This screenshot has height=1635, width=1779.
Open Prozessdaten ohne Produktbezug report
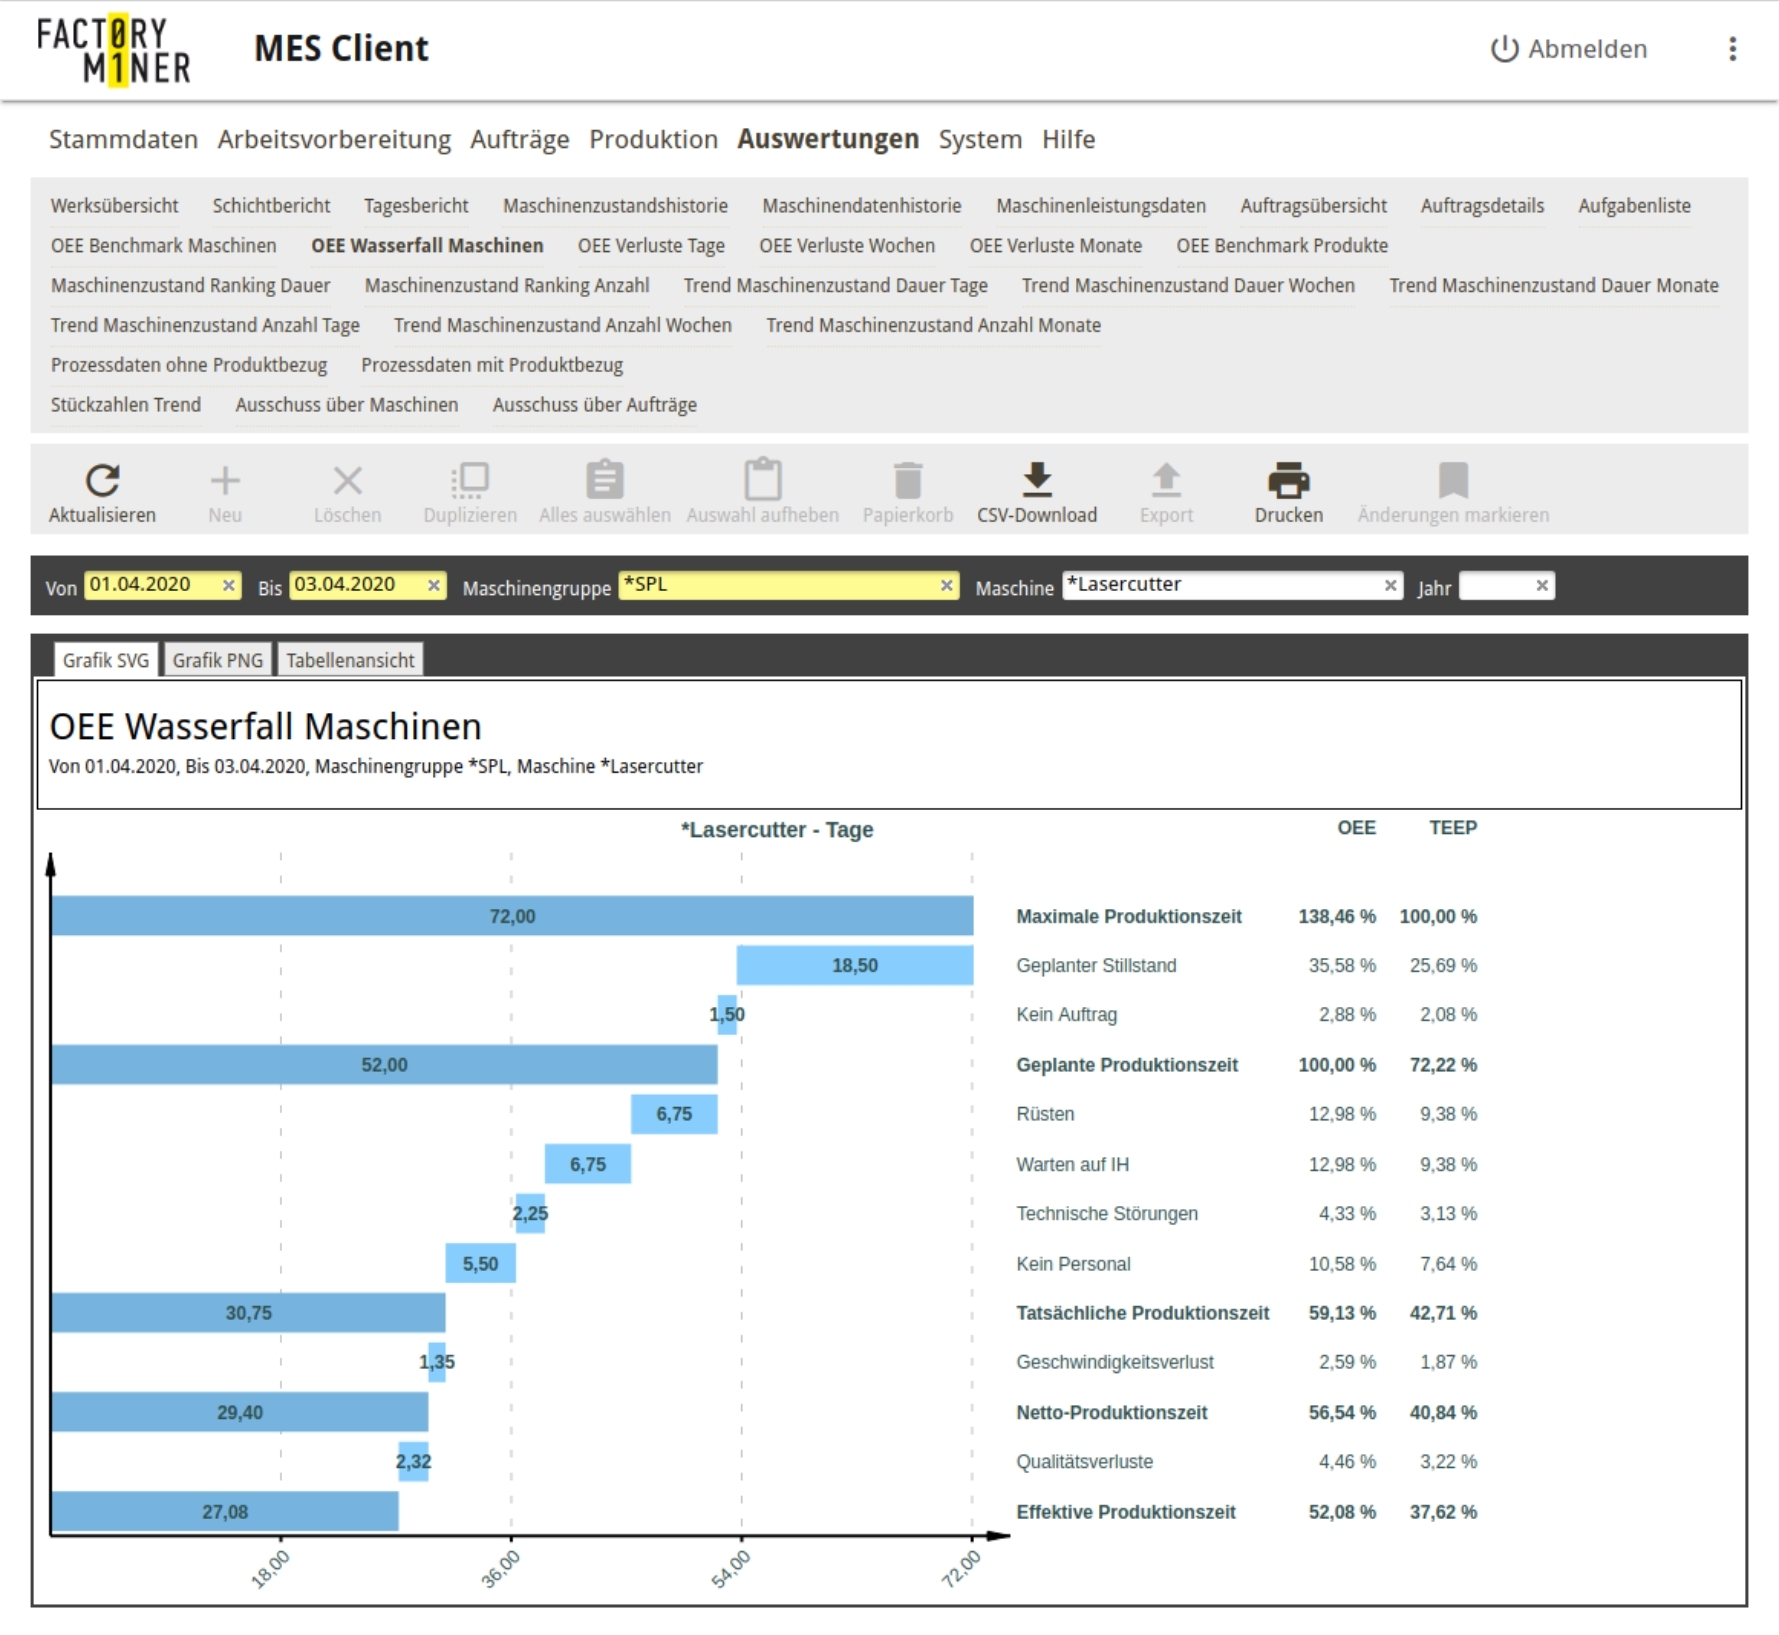[189, 366]
